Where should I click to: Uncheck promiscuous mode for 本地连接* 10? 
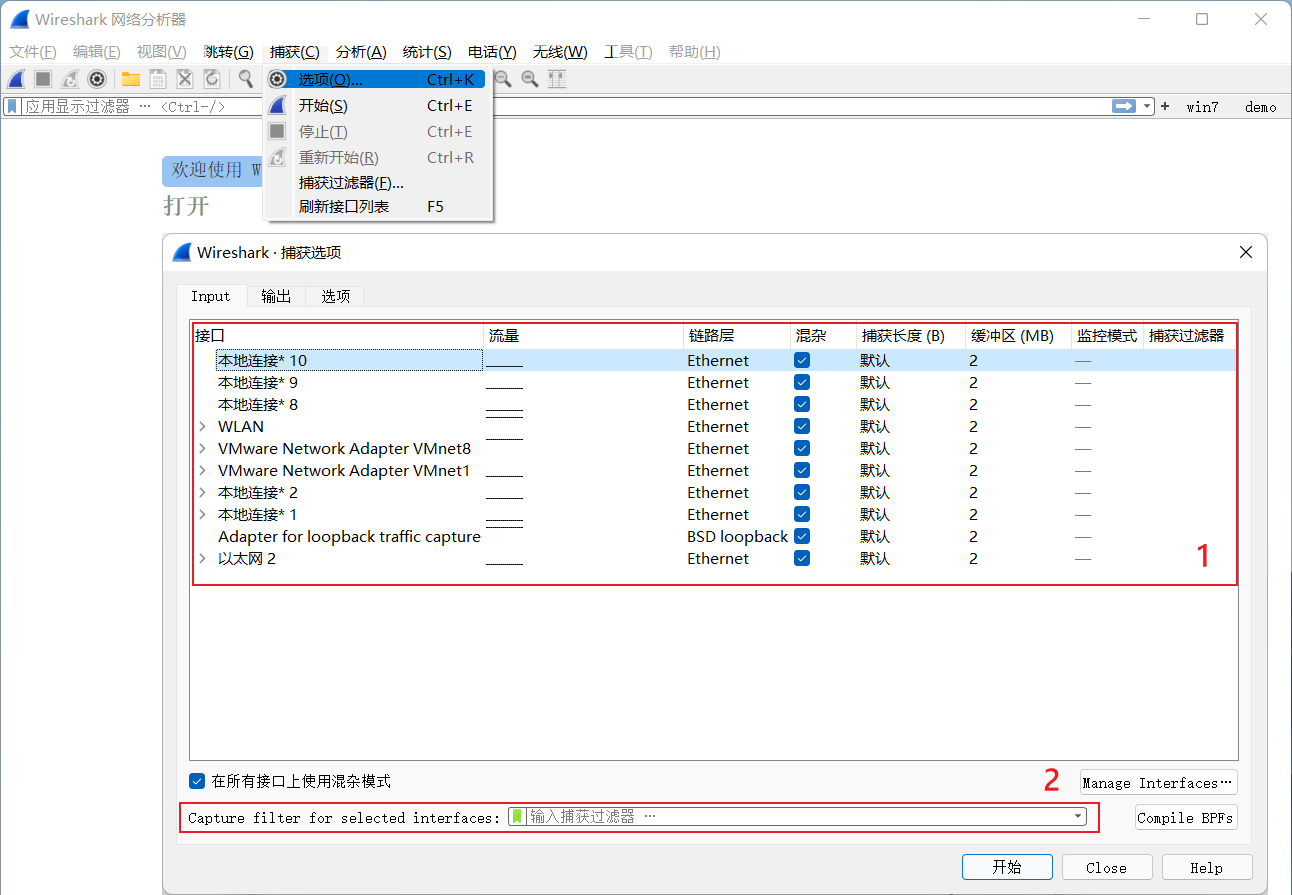(x=802, y=360)
